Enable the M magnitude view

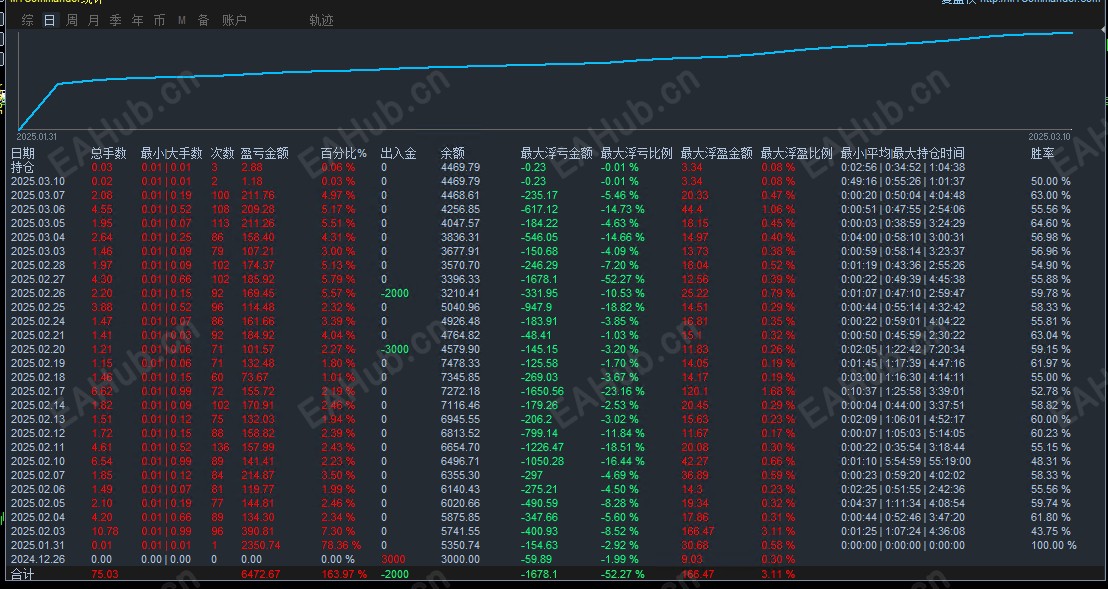(179, 19)
